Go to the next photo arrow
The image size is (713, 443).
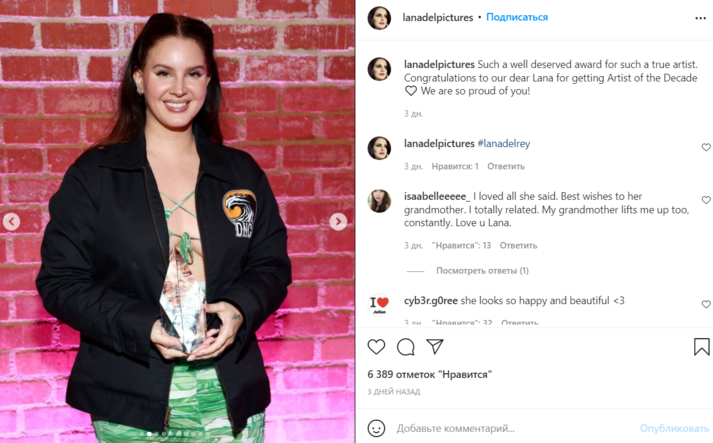coord(338,222)
